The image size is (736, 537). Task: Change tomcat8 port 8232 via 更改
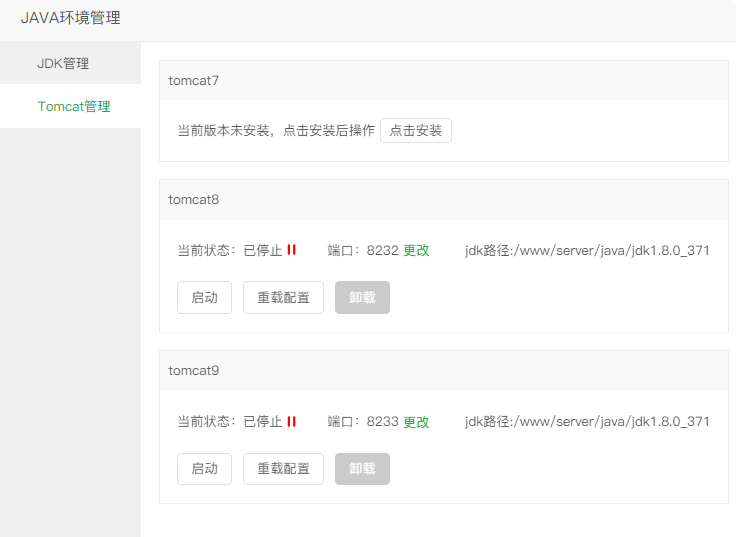tap(416, 250)
